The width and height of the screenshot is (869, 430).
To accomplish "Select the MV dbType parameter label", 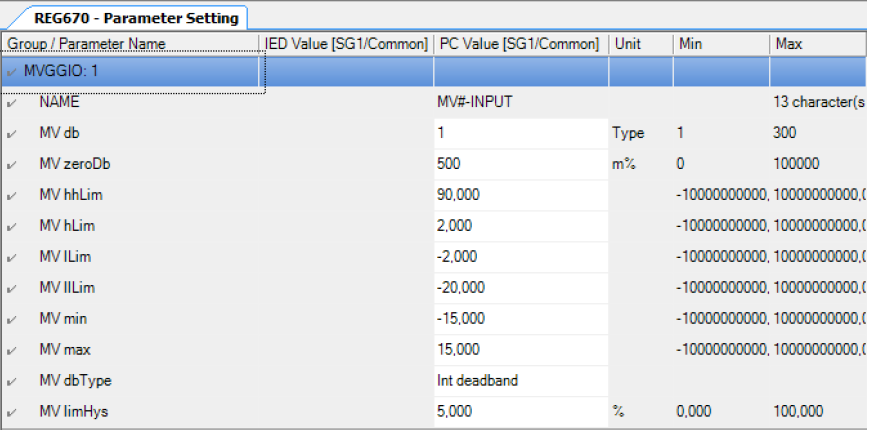I will click(75, 381).
